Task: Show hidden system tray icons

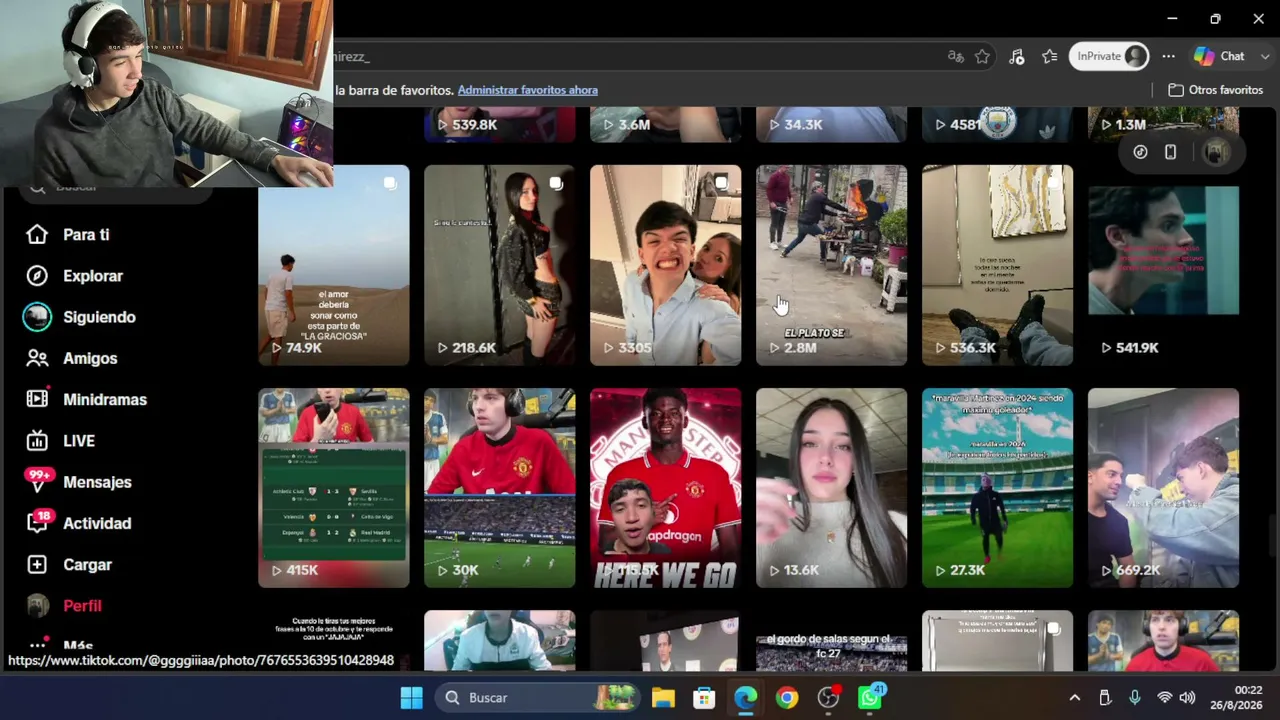Action: click(1075, 698)
